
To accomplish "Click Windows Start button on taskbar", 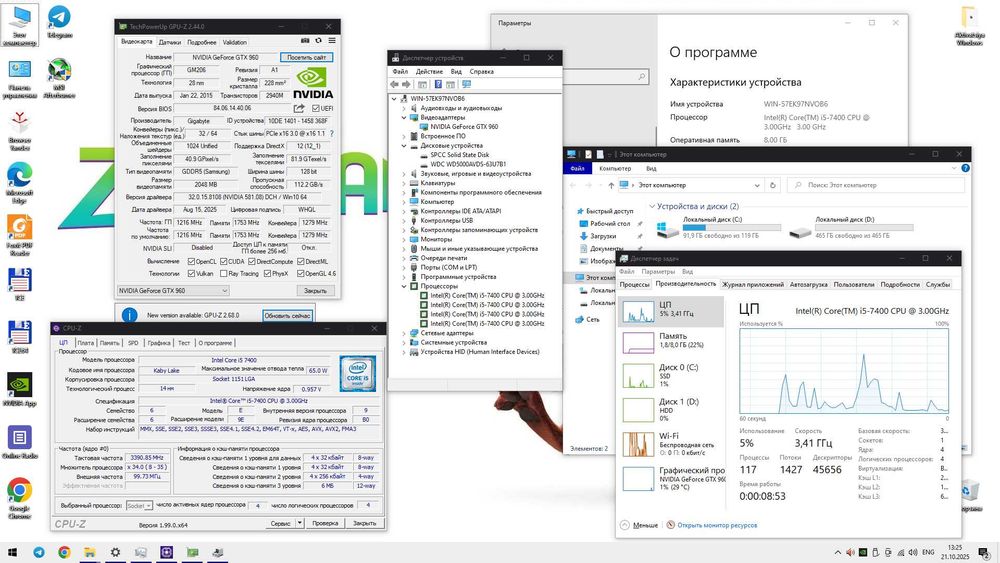I will coord(12,552).
